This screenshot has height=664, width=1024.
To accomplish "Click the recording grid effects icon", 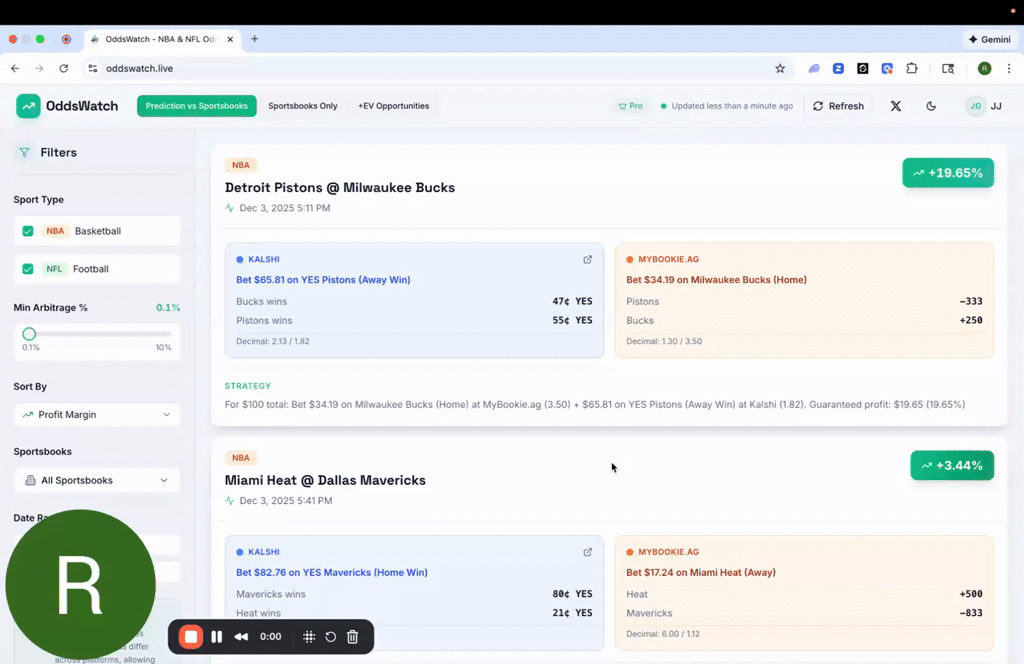I will (309, 637).
